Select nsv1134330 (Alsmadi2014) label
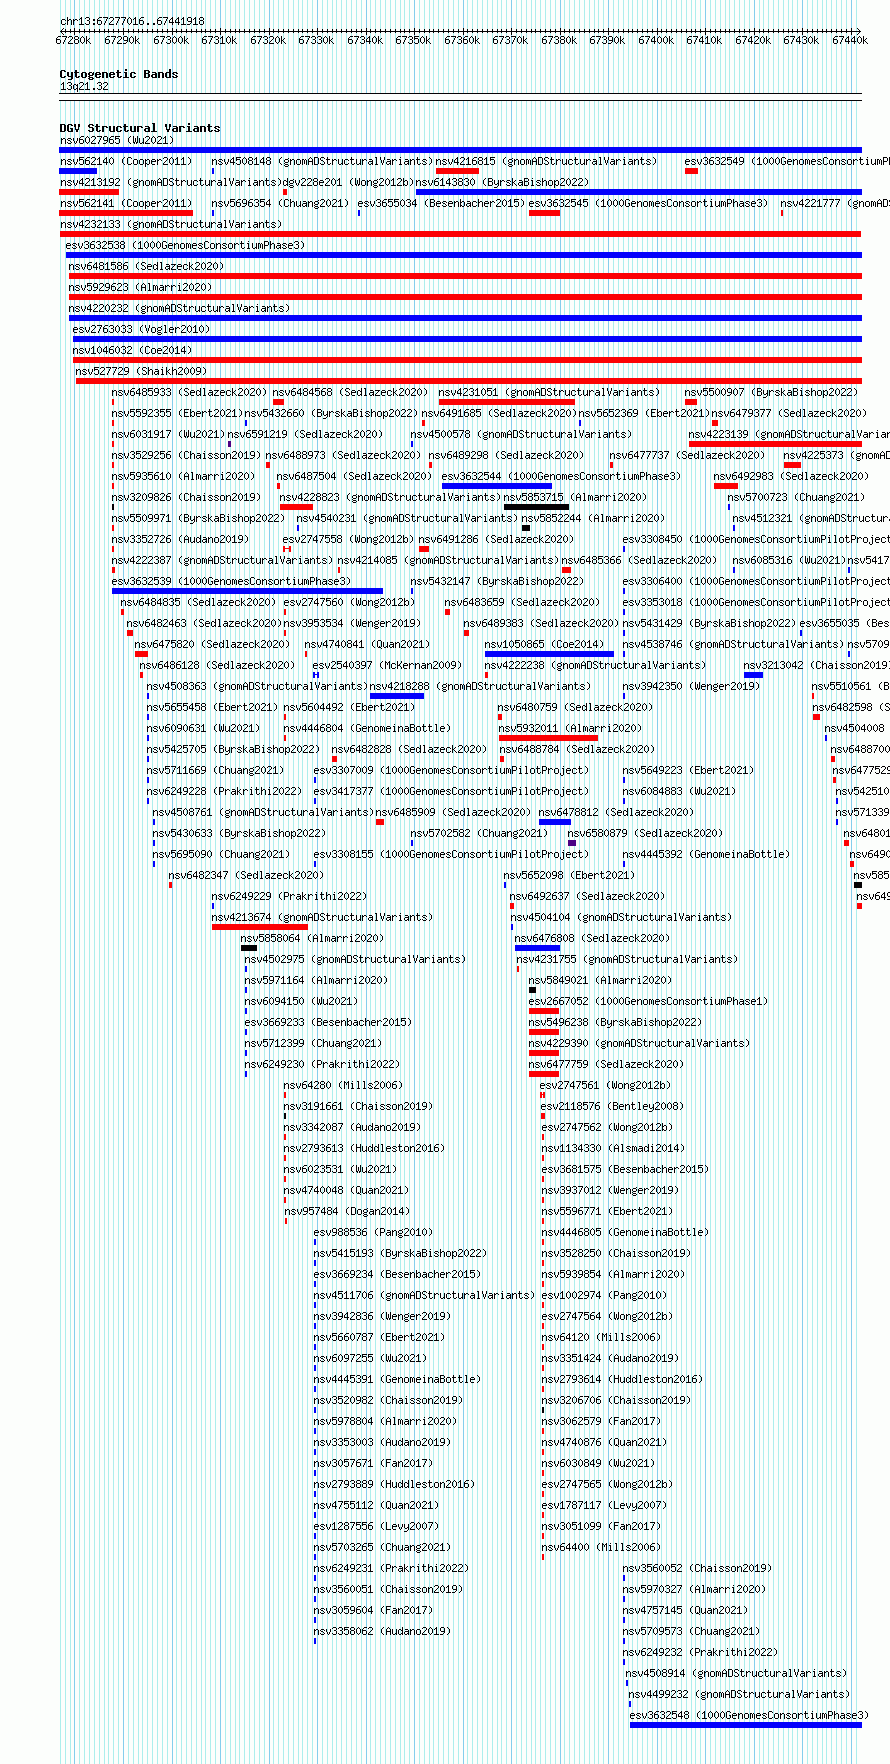The height and width of the screenshot is (1764, 890). [614, 1148]
